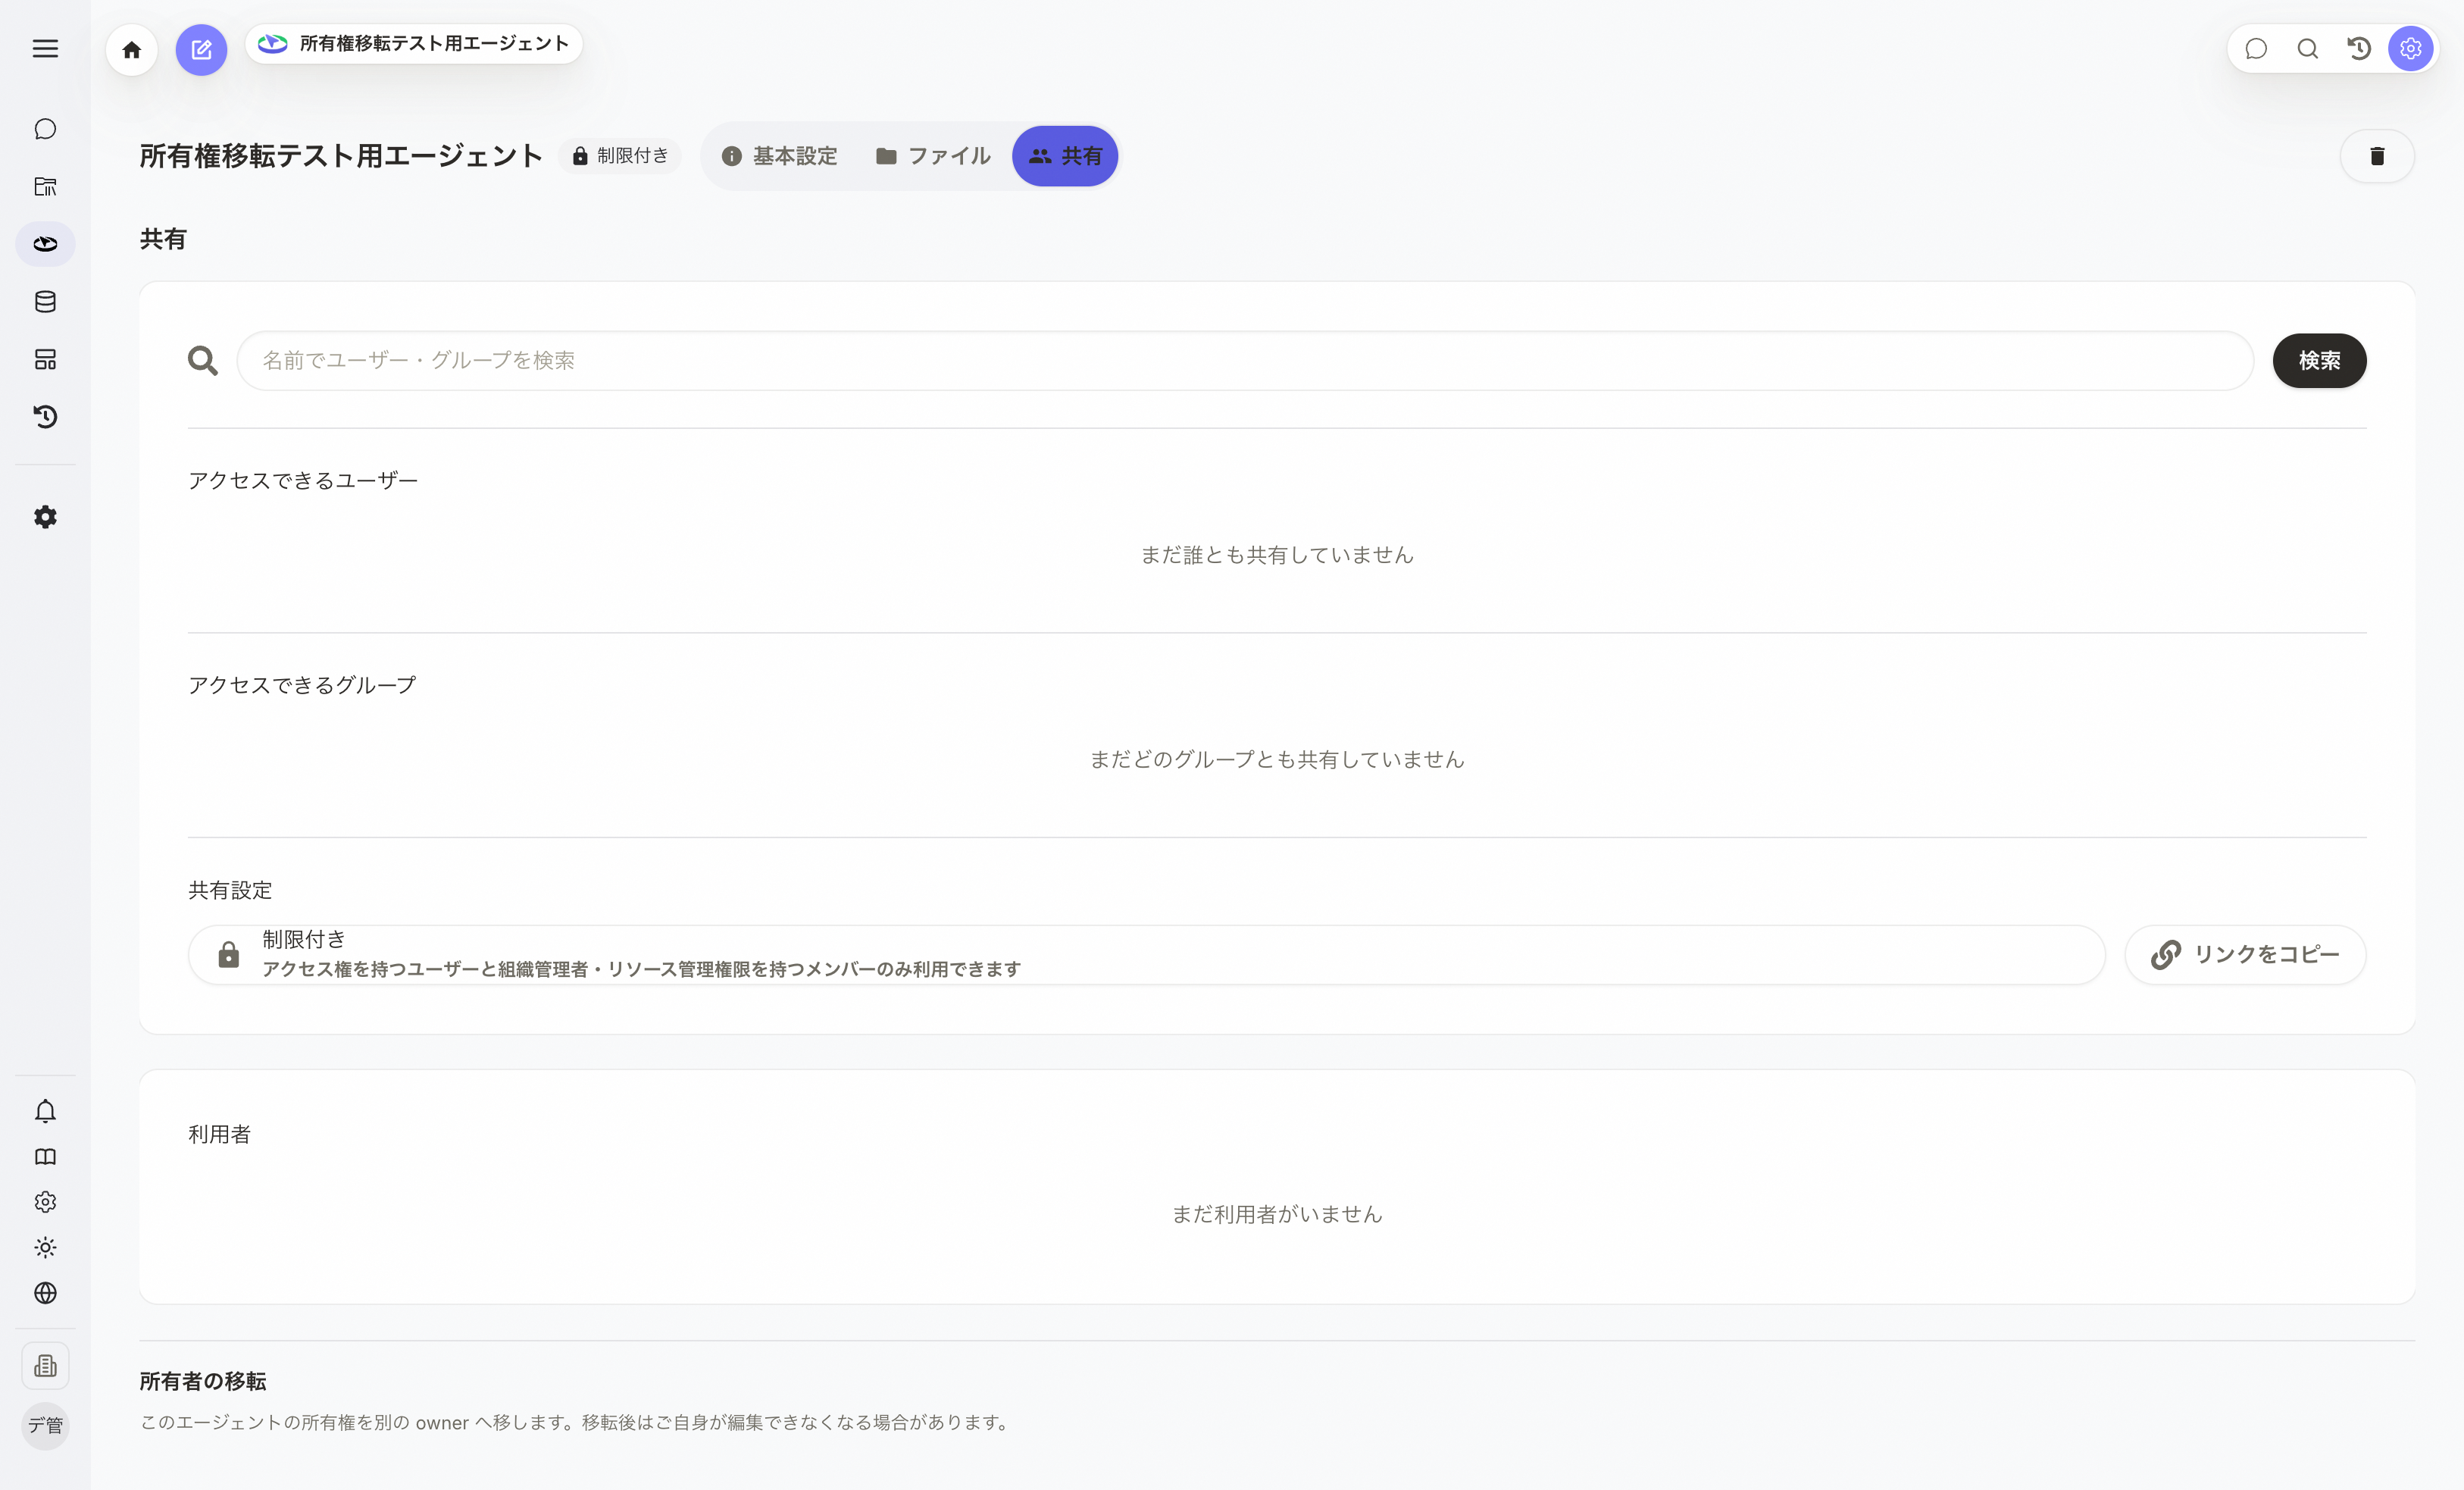Open the デ管 user avatar

[x=45, y=1425]
